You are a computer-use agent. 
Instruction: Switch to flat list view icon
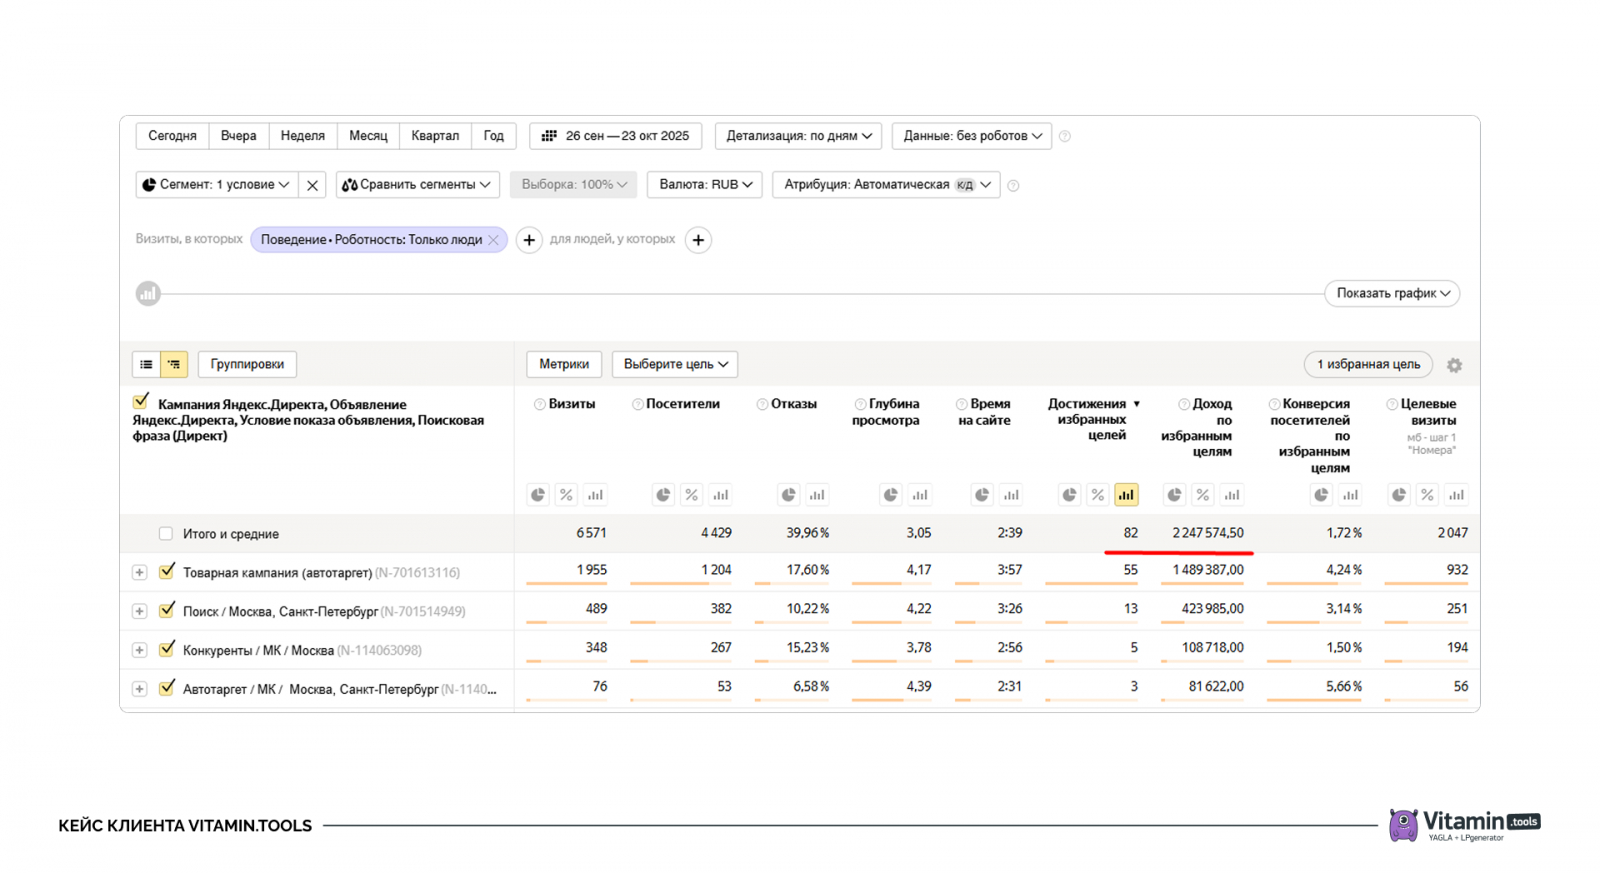146,364
